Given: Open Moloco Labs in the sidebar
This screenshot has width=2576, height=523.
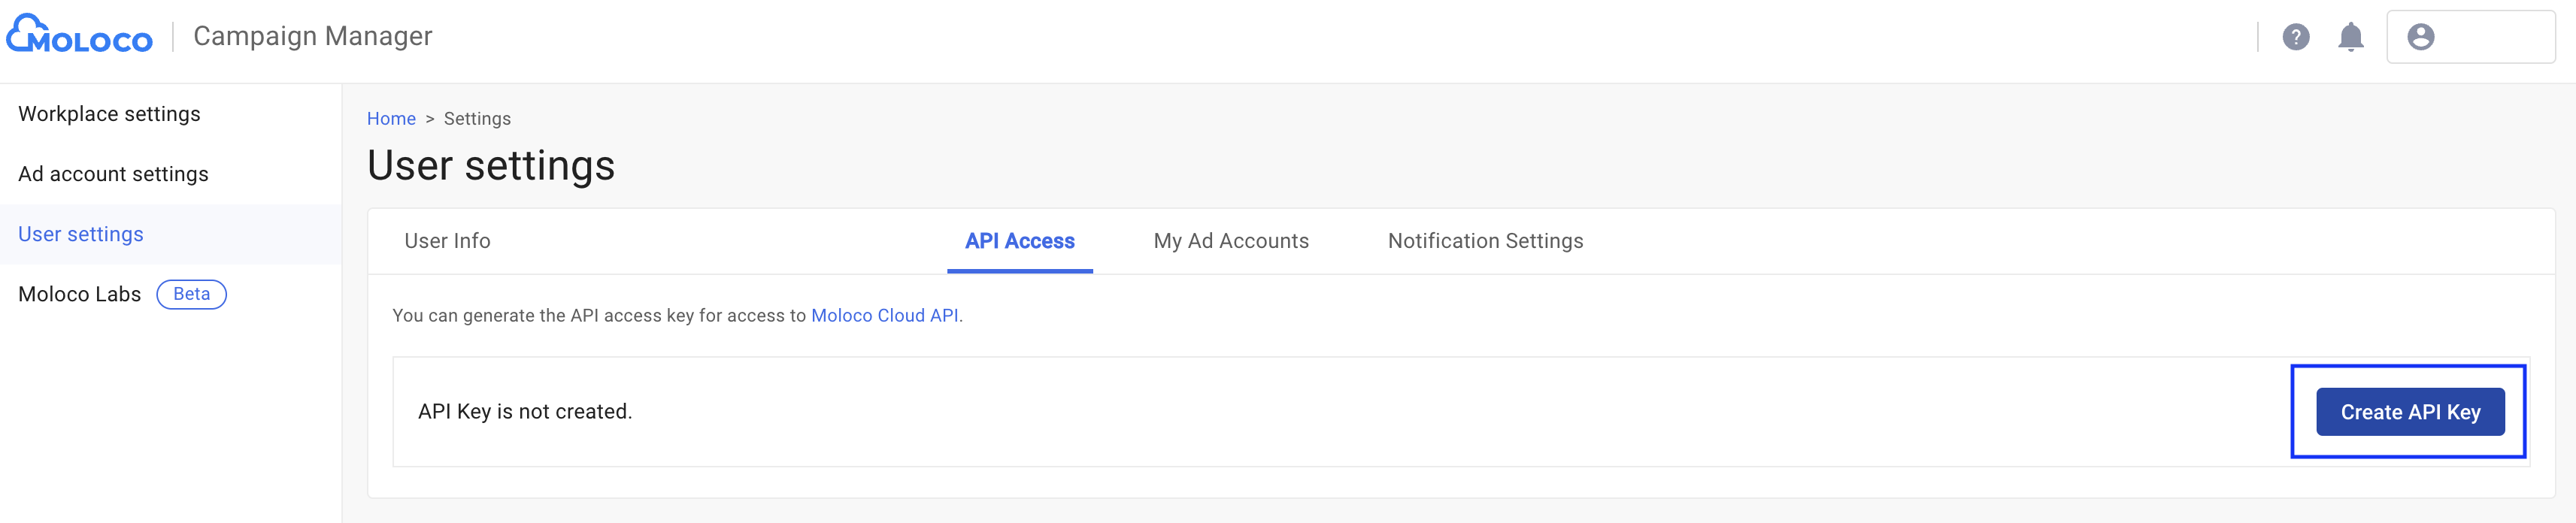Looking at the screenshot, I should coord(80,294).
